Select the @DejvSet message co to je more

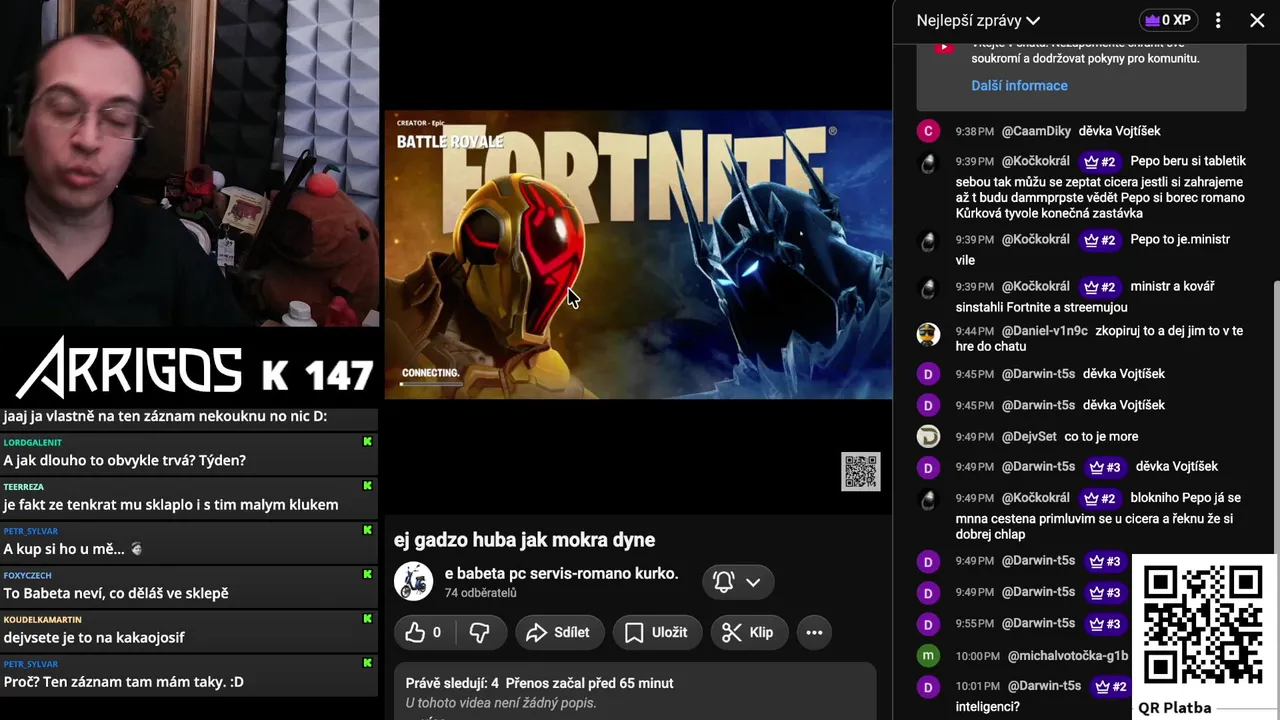1101,436
